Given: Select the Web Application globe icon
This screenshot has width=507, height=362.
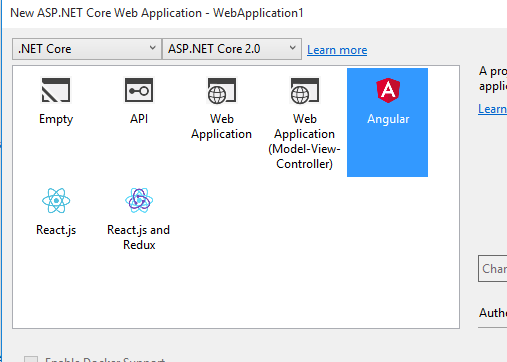Looking at the screenshot, I should (222, 90).
